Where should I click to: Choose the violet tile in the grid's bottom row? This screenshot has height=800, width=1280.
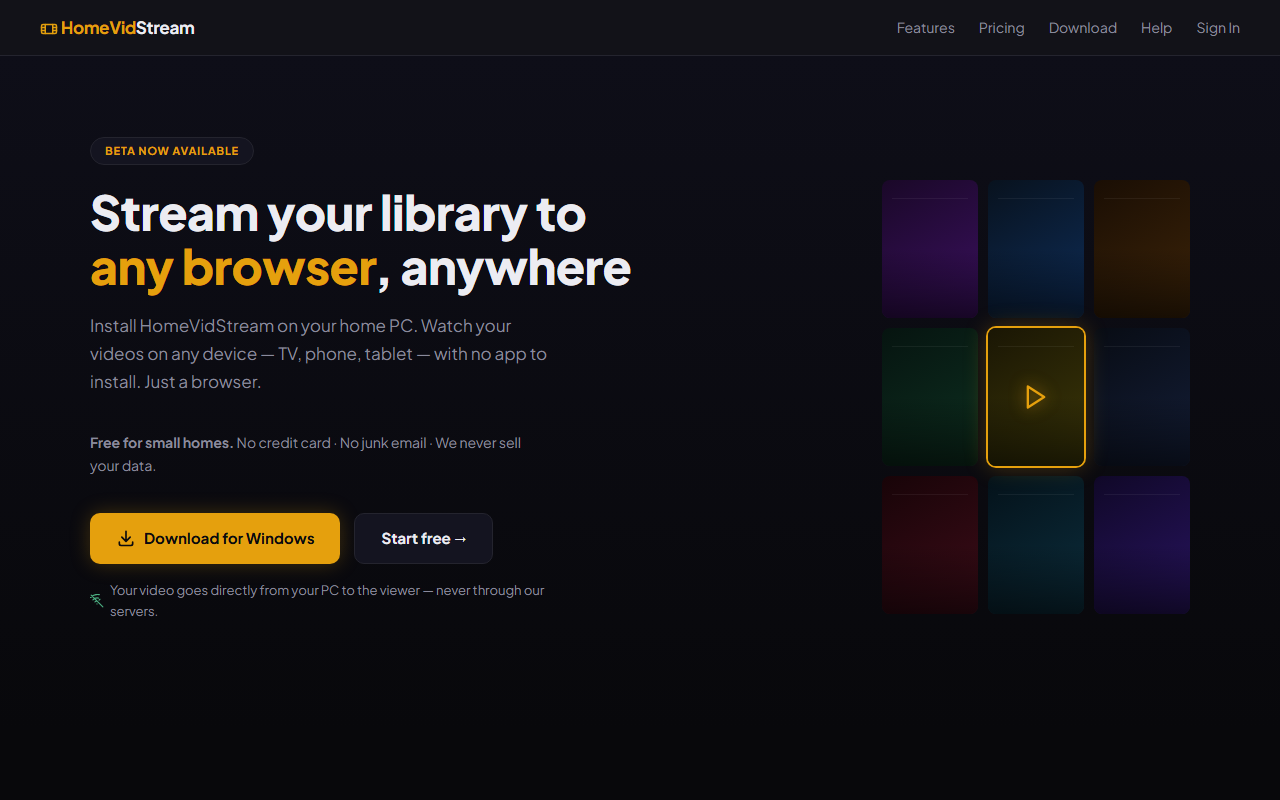point(1142,545)
